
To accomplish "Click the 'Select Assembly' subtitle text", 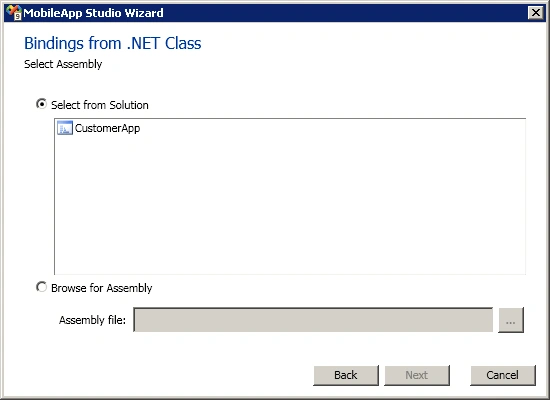I will pos(63,64).
